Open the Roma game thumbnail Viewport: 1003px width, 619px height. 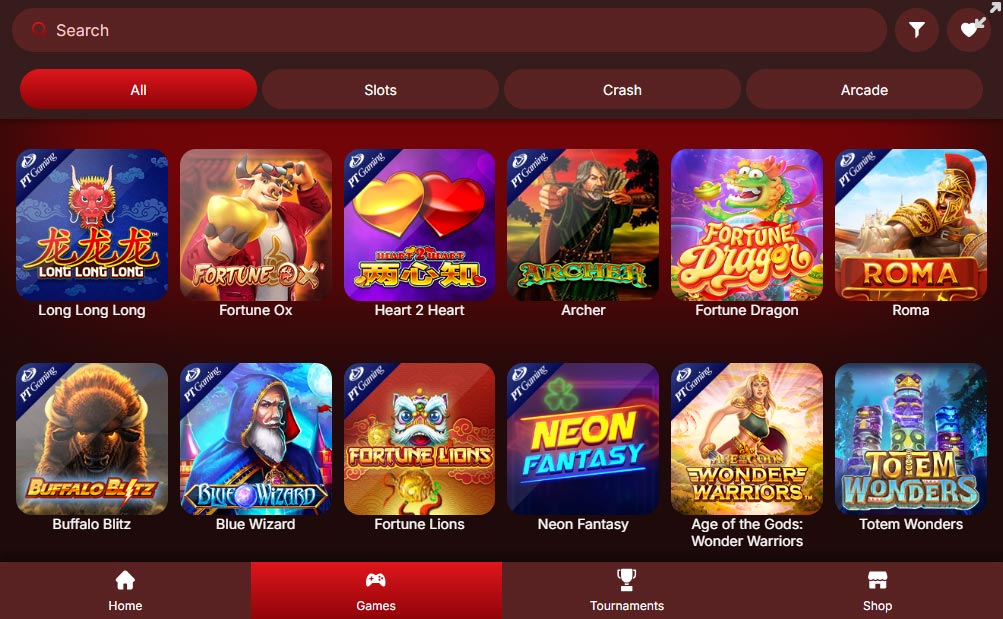[911, 225]
